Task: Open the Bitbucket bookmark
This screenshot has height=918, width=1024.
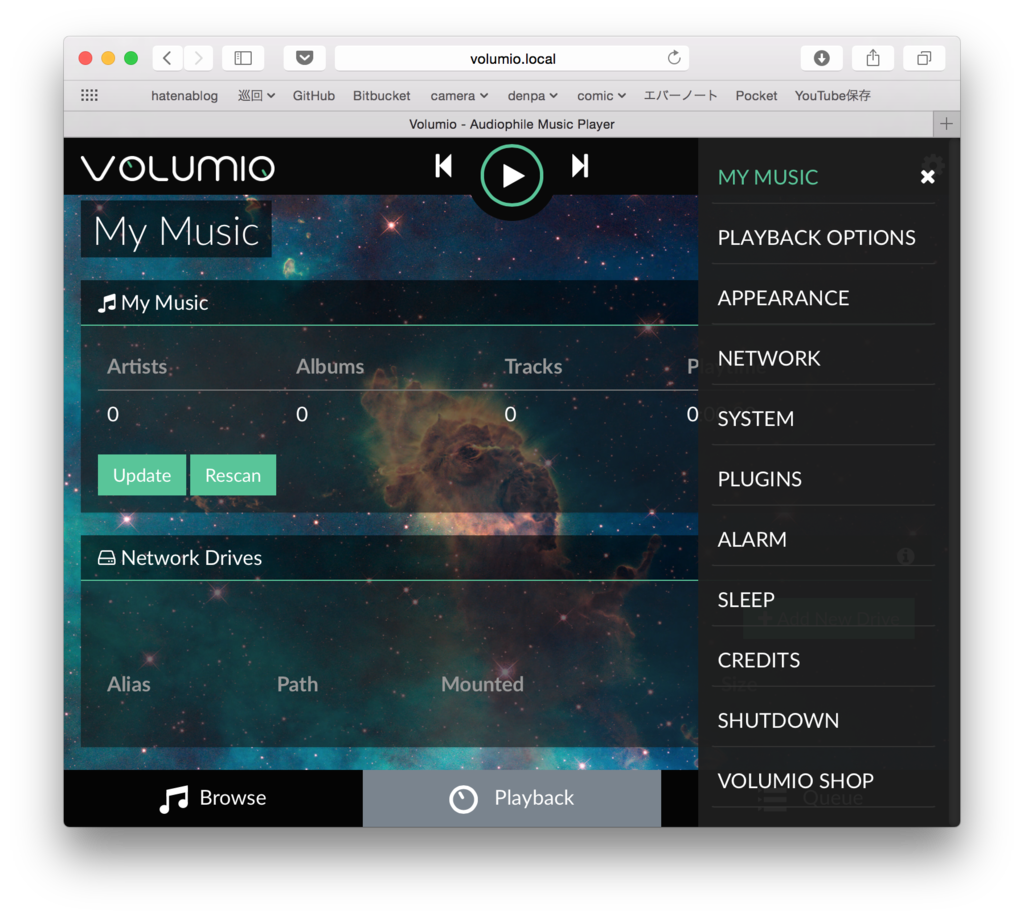Action: [381, 95]
